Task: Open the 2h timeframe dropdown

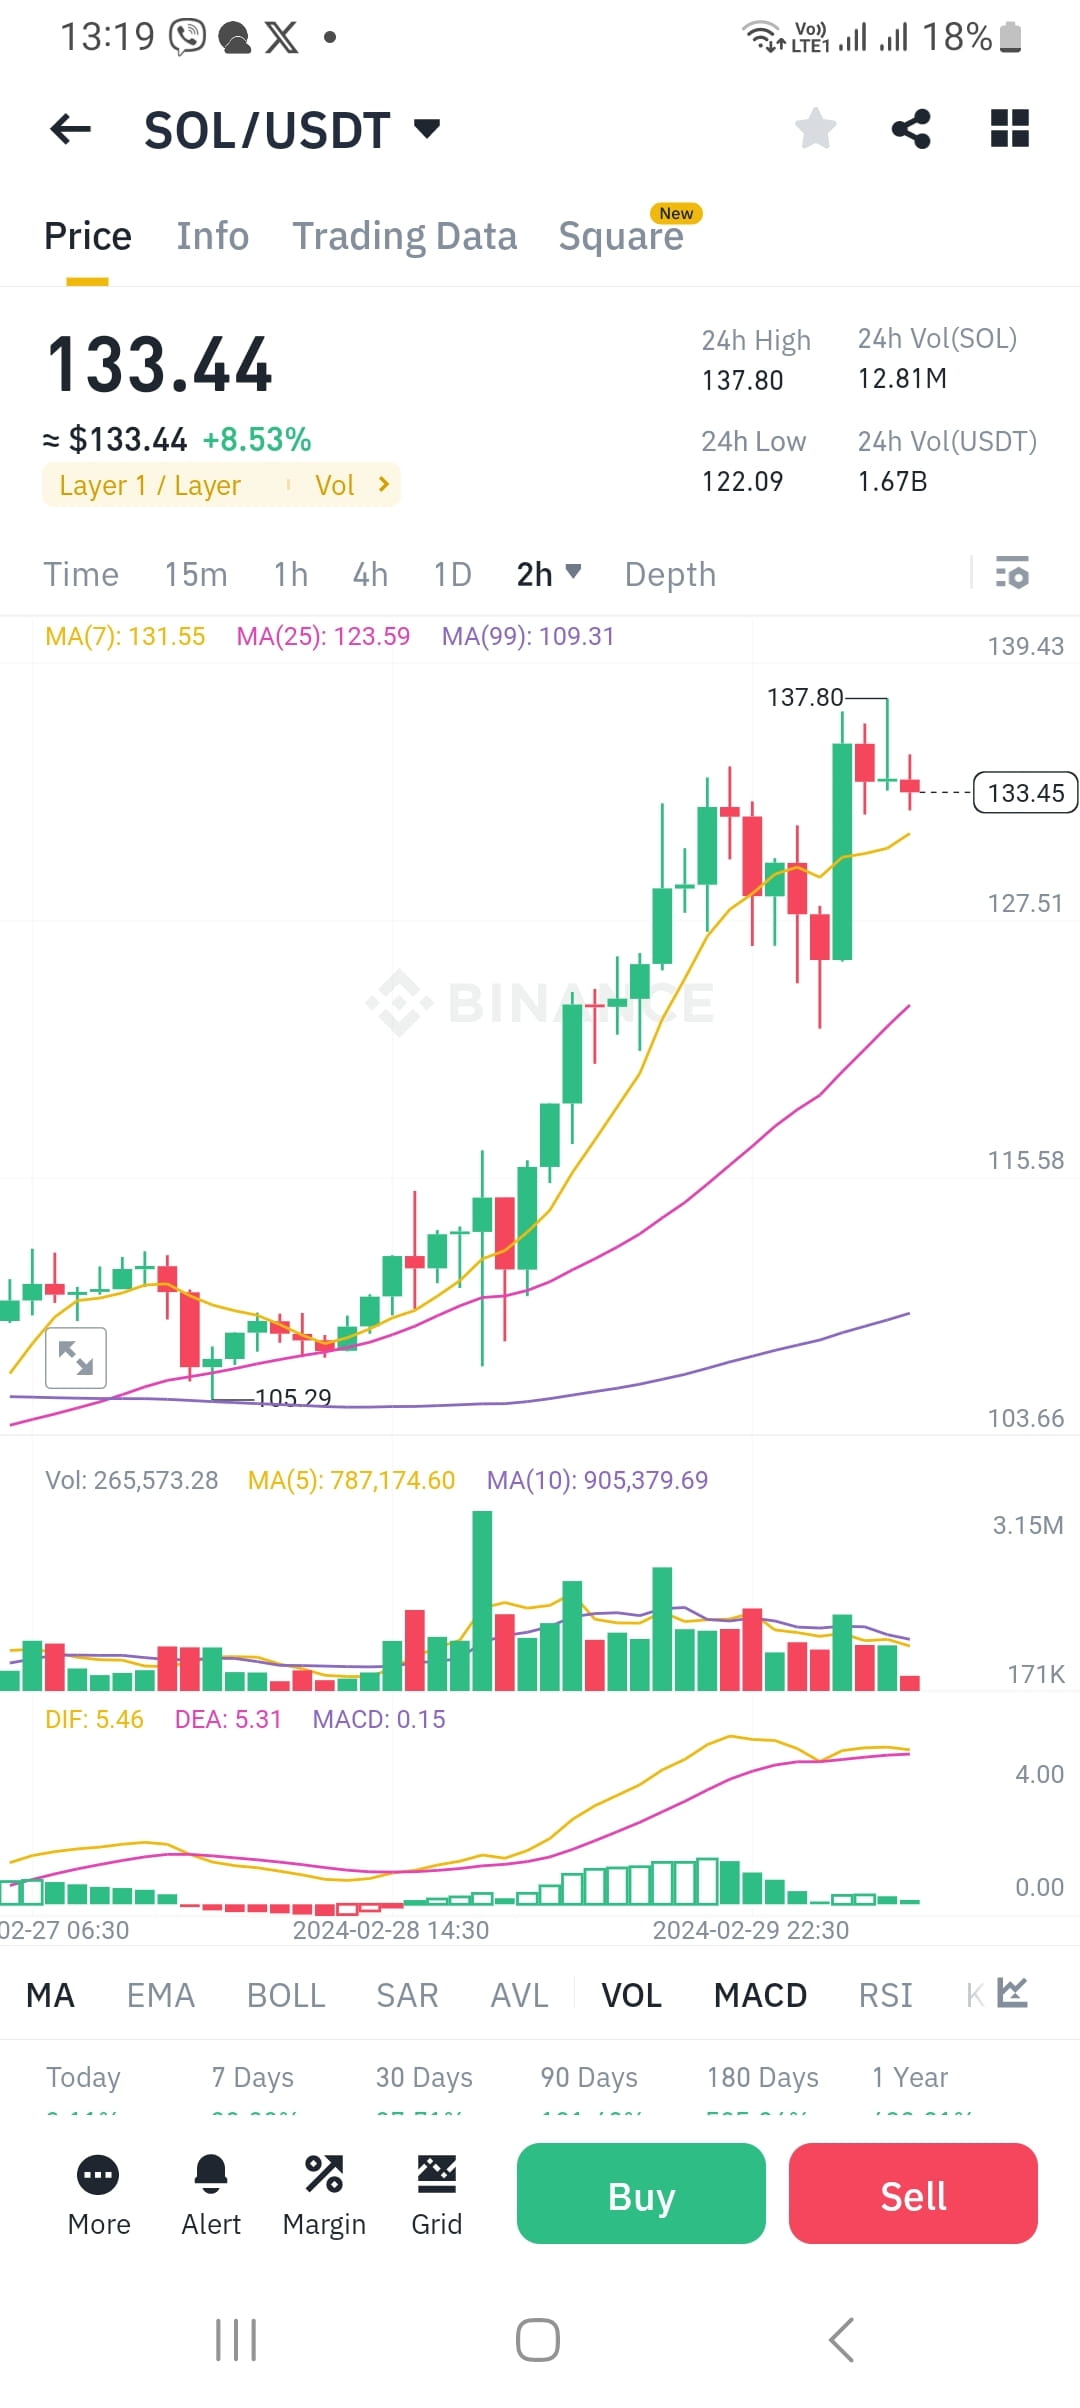Action: pos(547,574)
